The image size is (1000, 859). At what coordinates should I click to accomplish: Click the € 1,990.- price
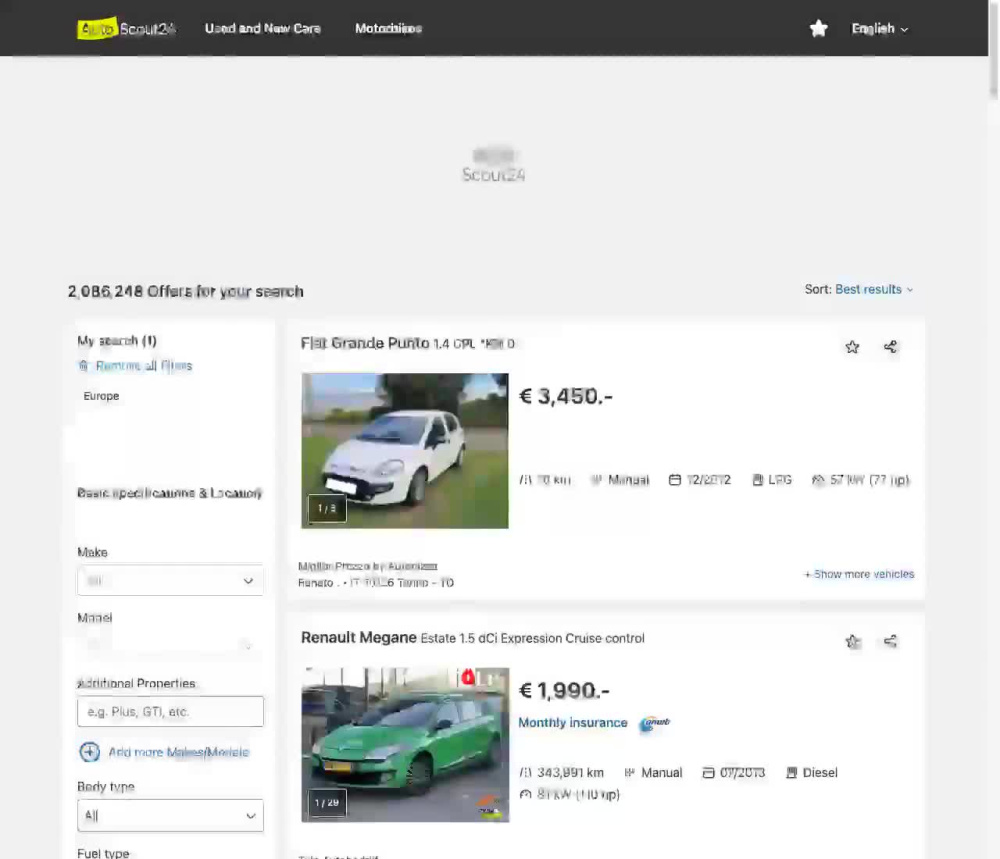click(x=564, y=691)
